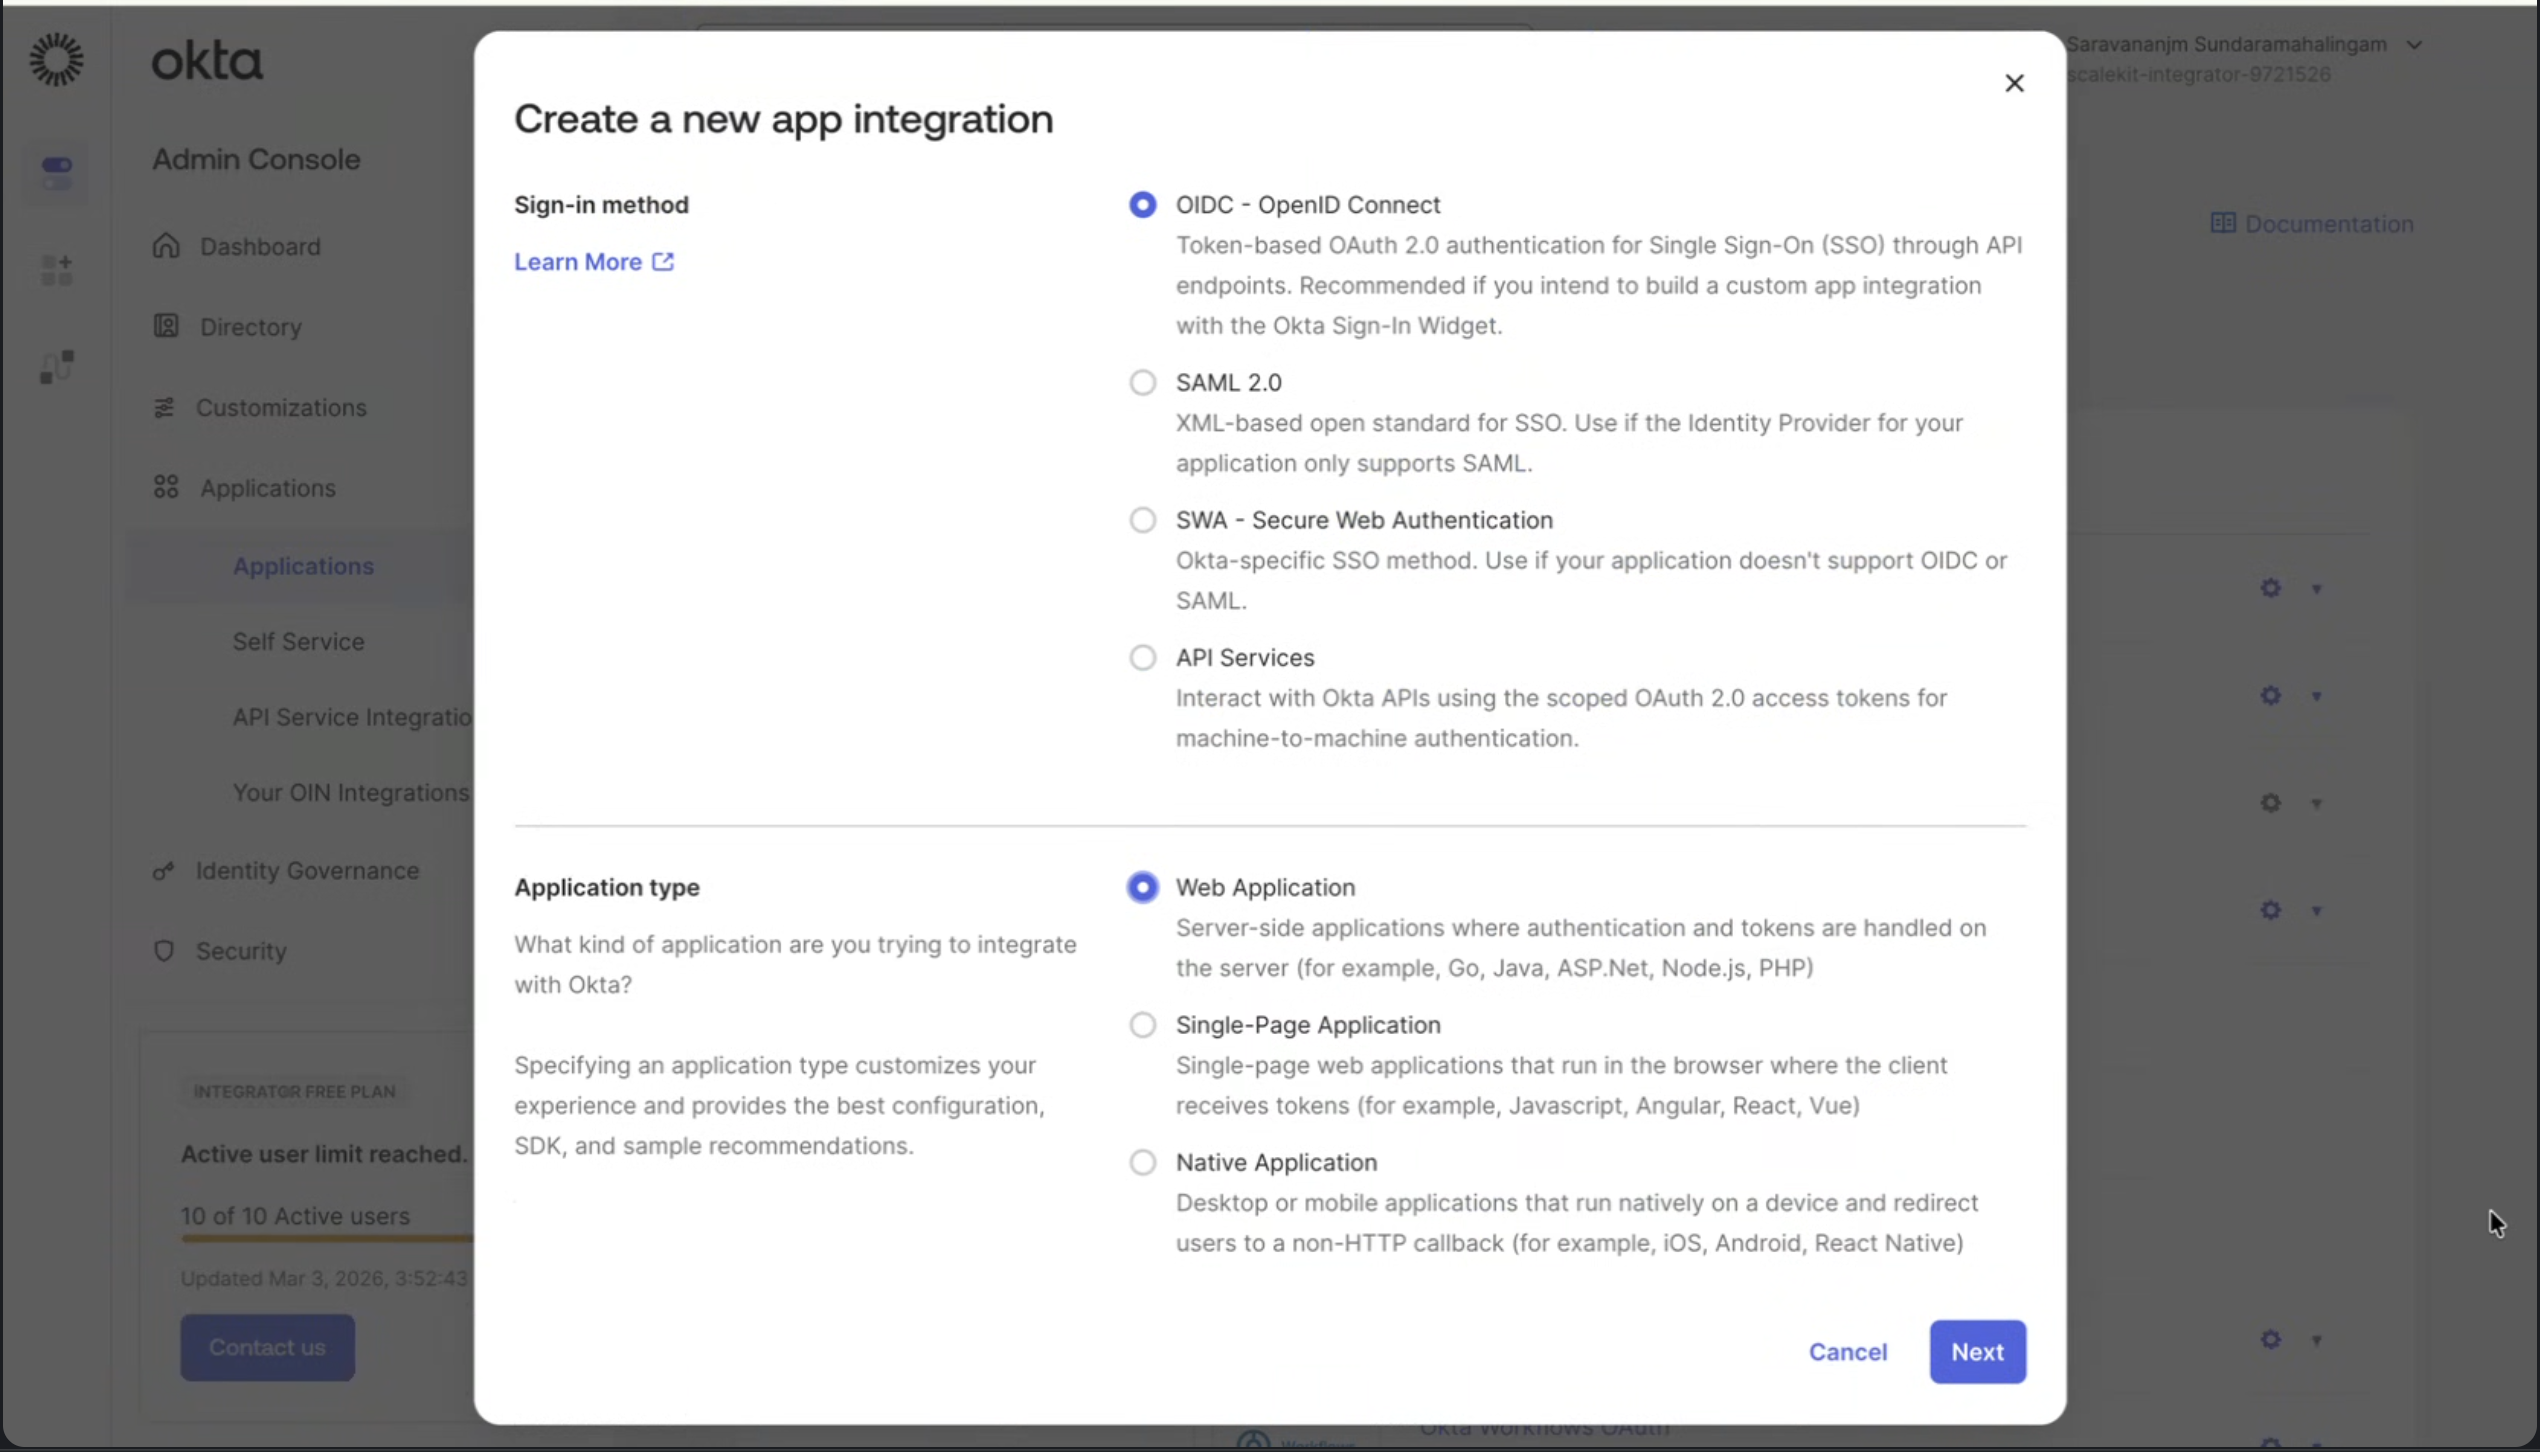The image size is (2540, 1452).
Task: Expand the dropdown next to the bottom app gear
Action: click(x=2318, y=1340)
